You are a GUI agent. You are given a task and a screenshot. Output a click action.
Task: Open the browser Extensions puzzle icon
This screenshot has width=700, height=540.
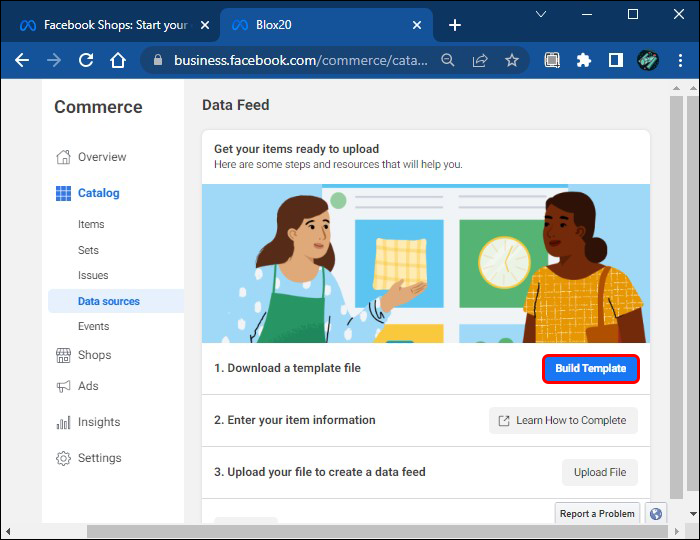pos(584,60)
